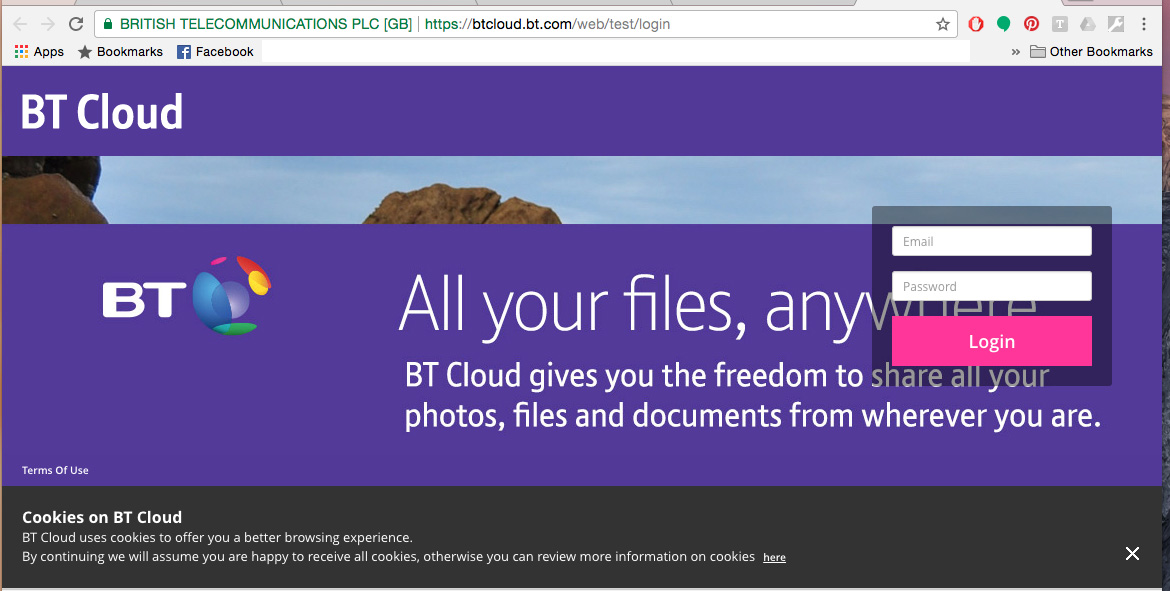Click the Google Drive extension icon
This screenshot has width=1170, height=591.
pyautogui.click(x=1087, y=24)
